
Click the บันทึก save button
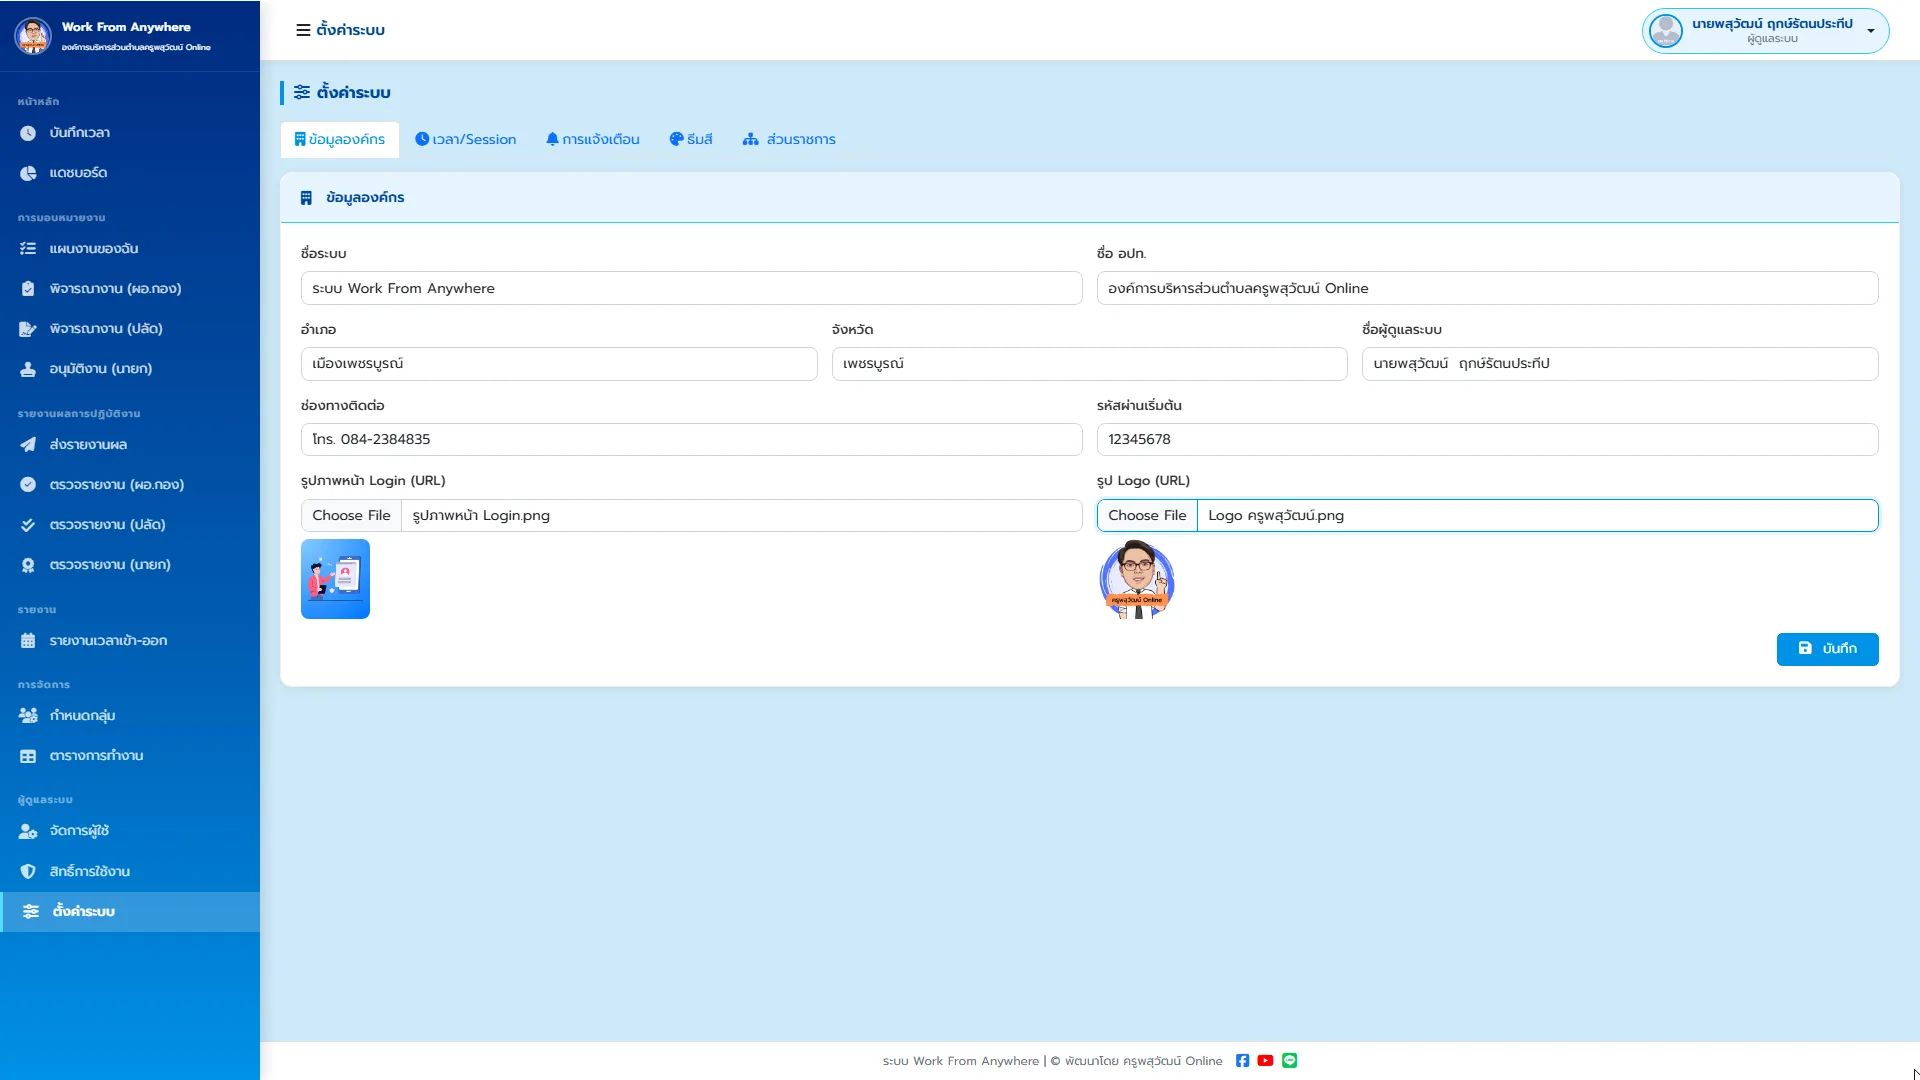1827,649
